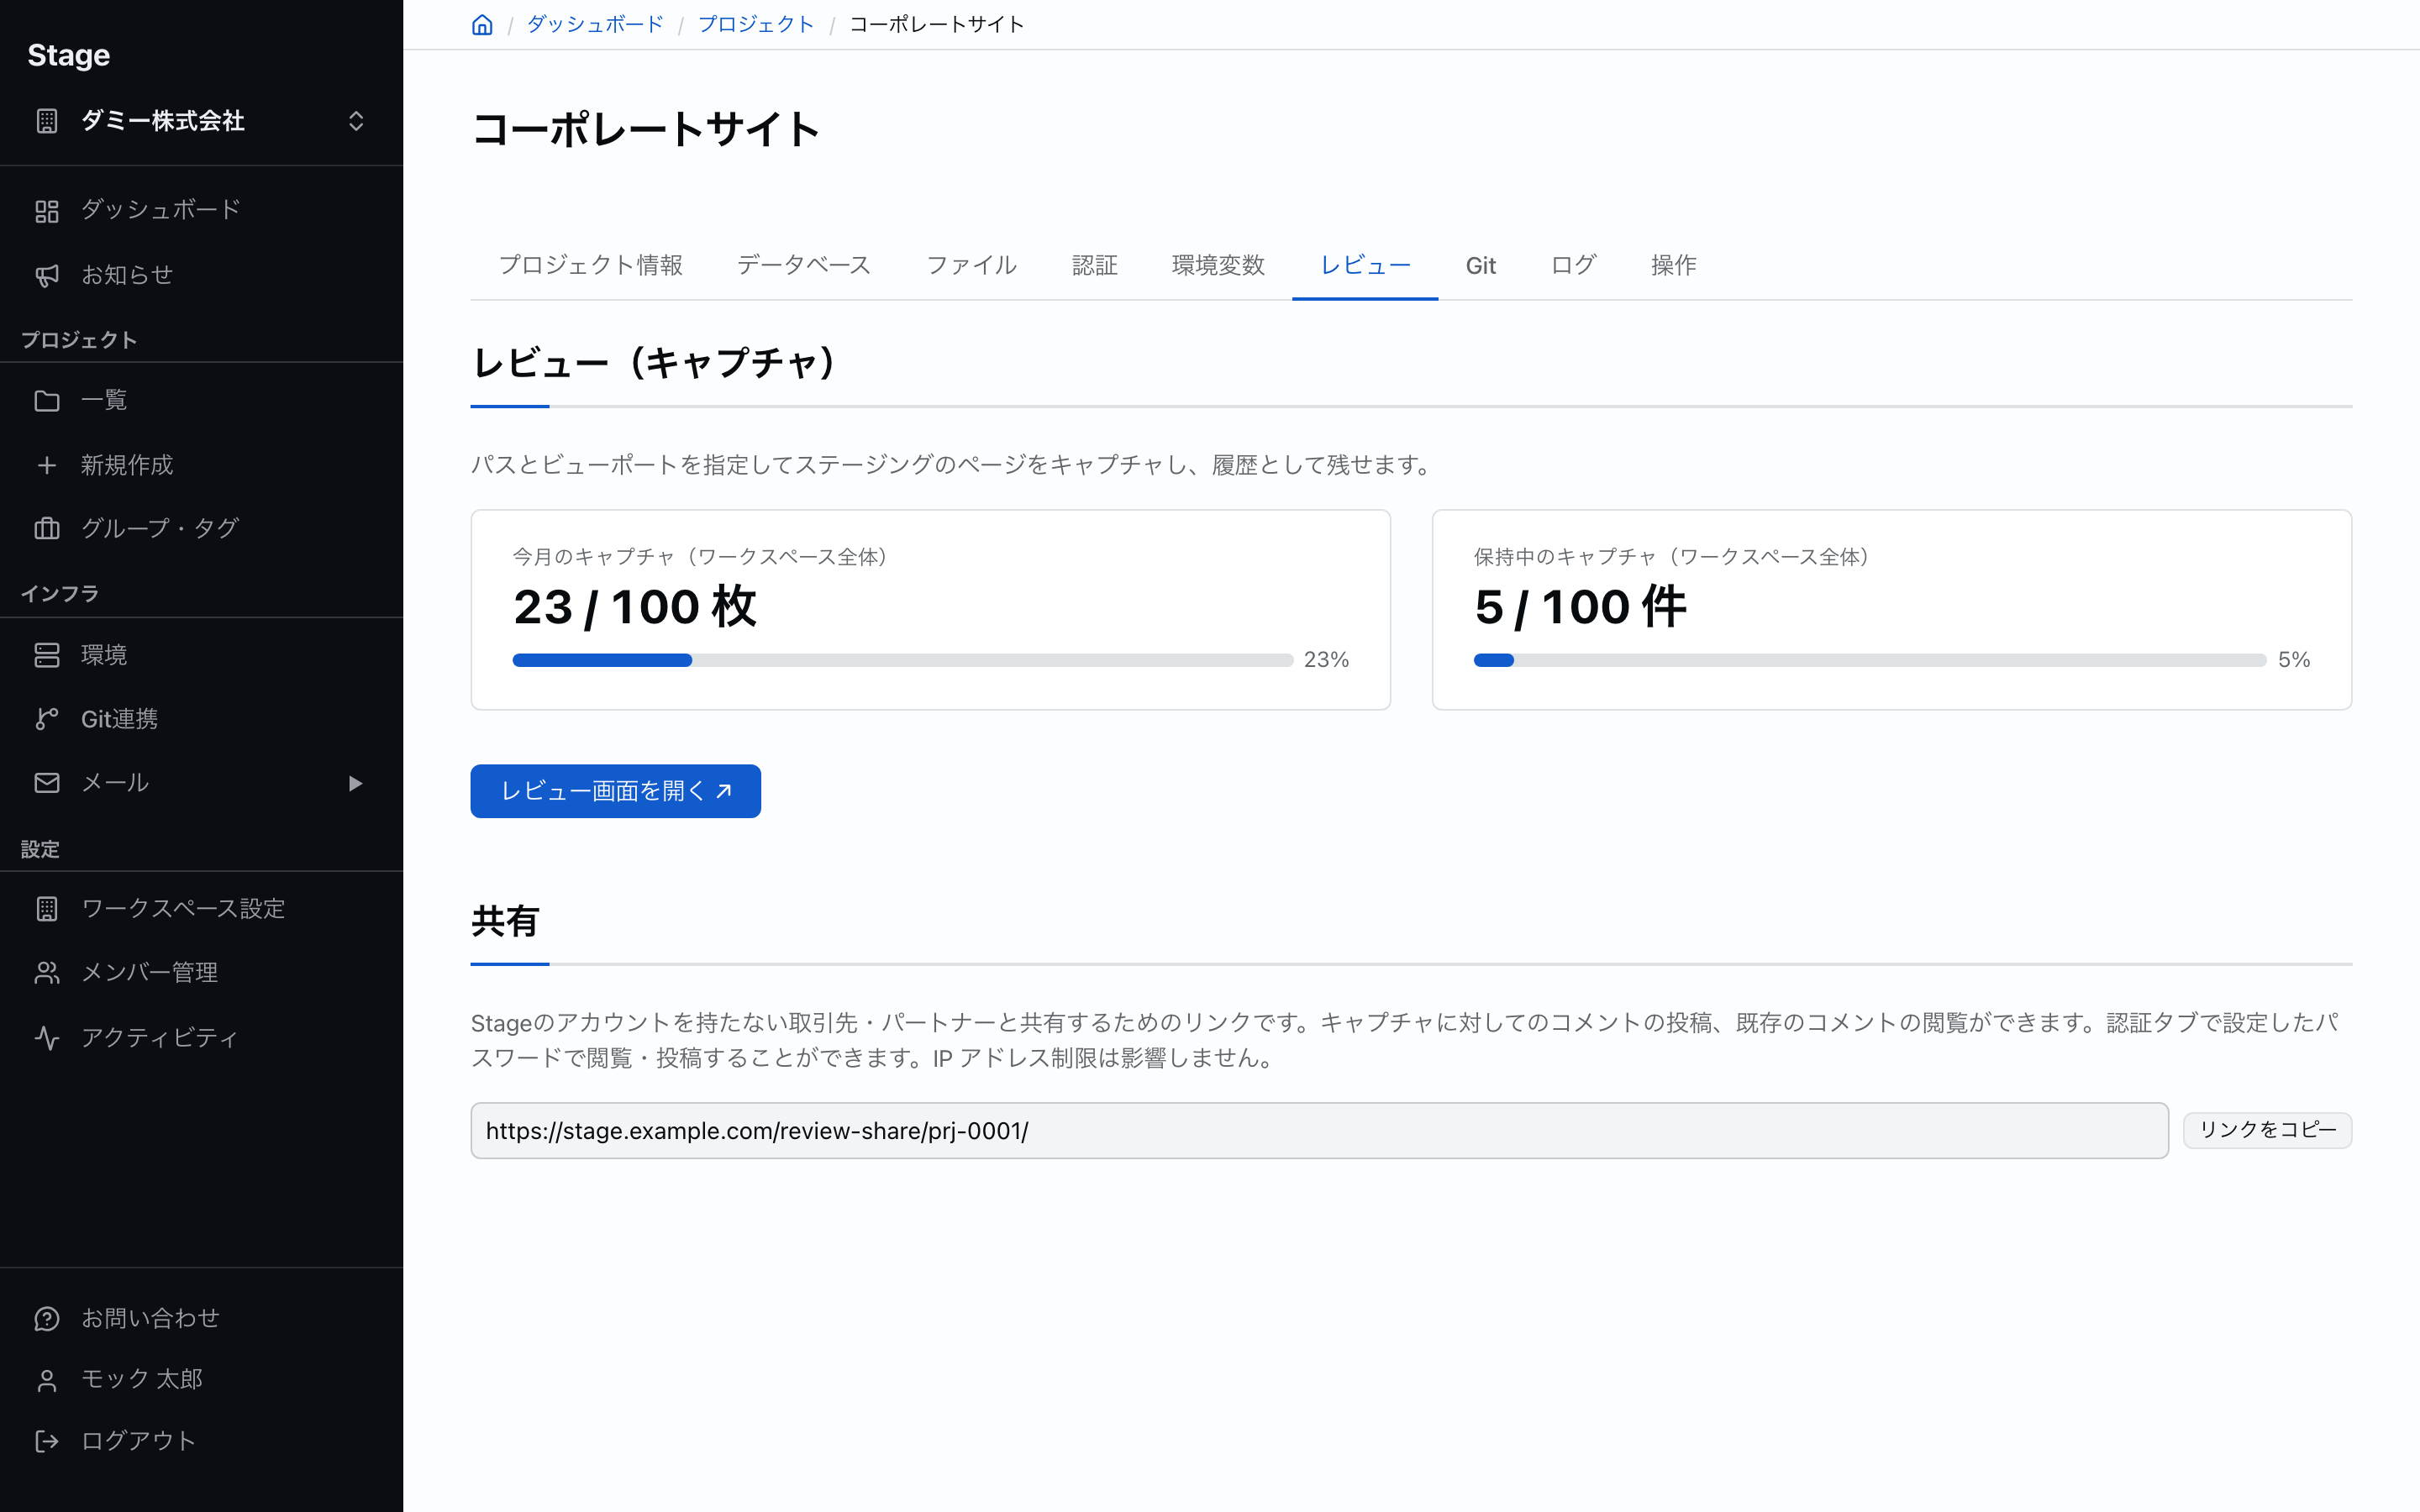Click the megaphone icon for お知らせ
Viewport: 2420px width, 1512px height.
coord(47,275)
